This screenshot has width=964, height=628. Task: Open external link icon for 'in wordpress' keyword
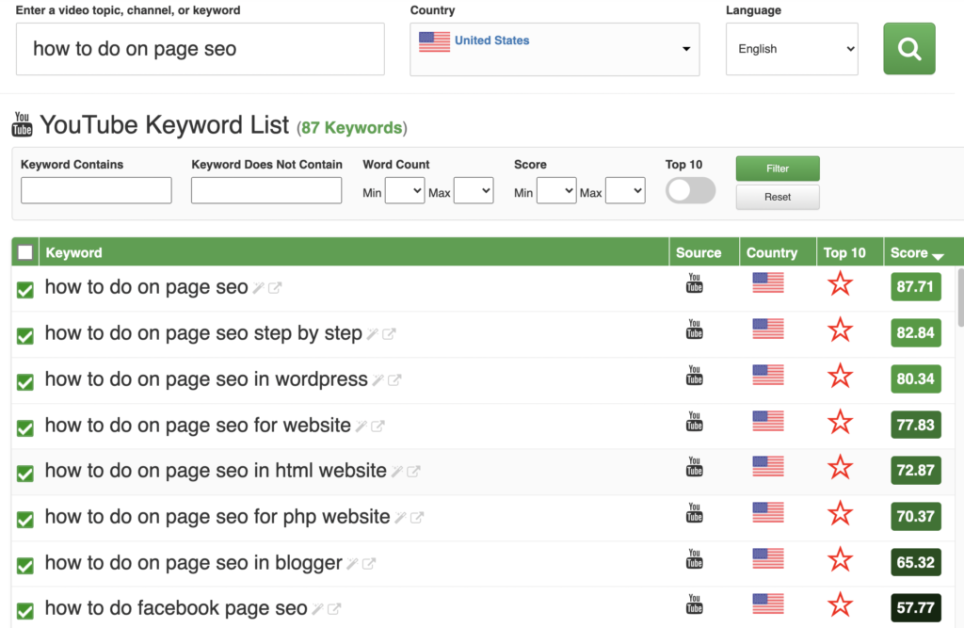394,380
